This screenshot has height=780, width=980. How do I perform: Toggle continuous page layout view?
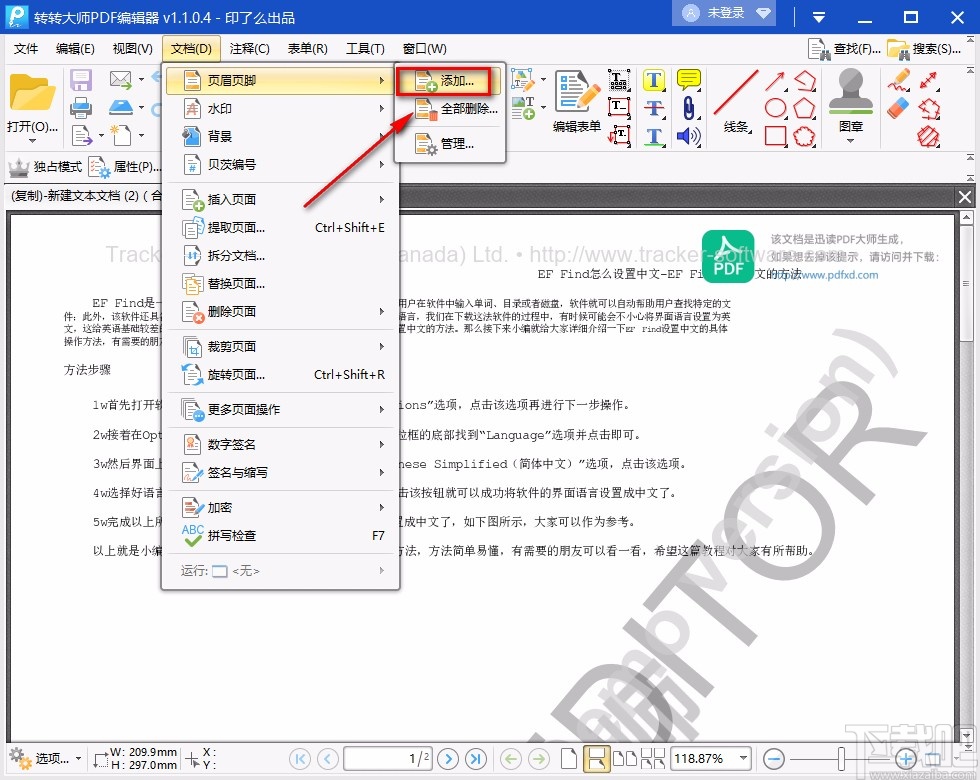point(596,759)
